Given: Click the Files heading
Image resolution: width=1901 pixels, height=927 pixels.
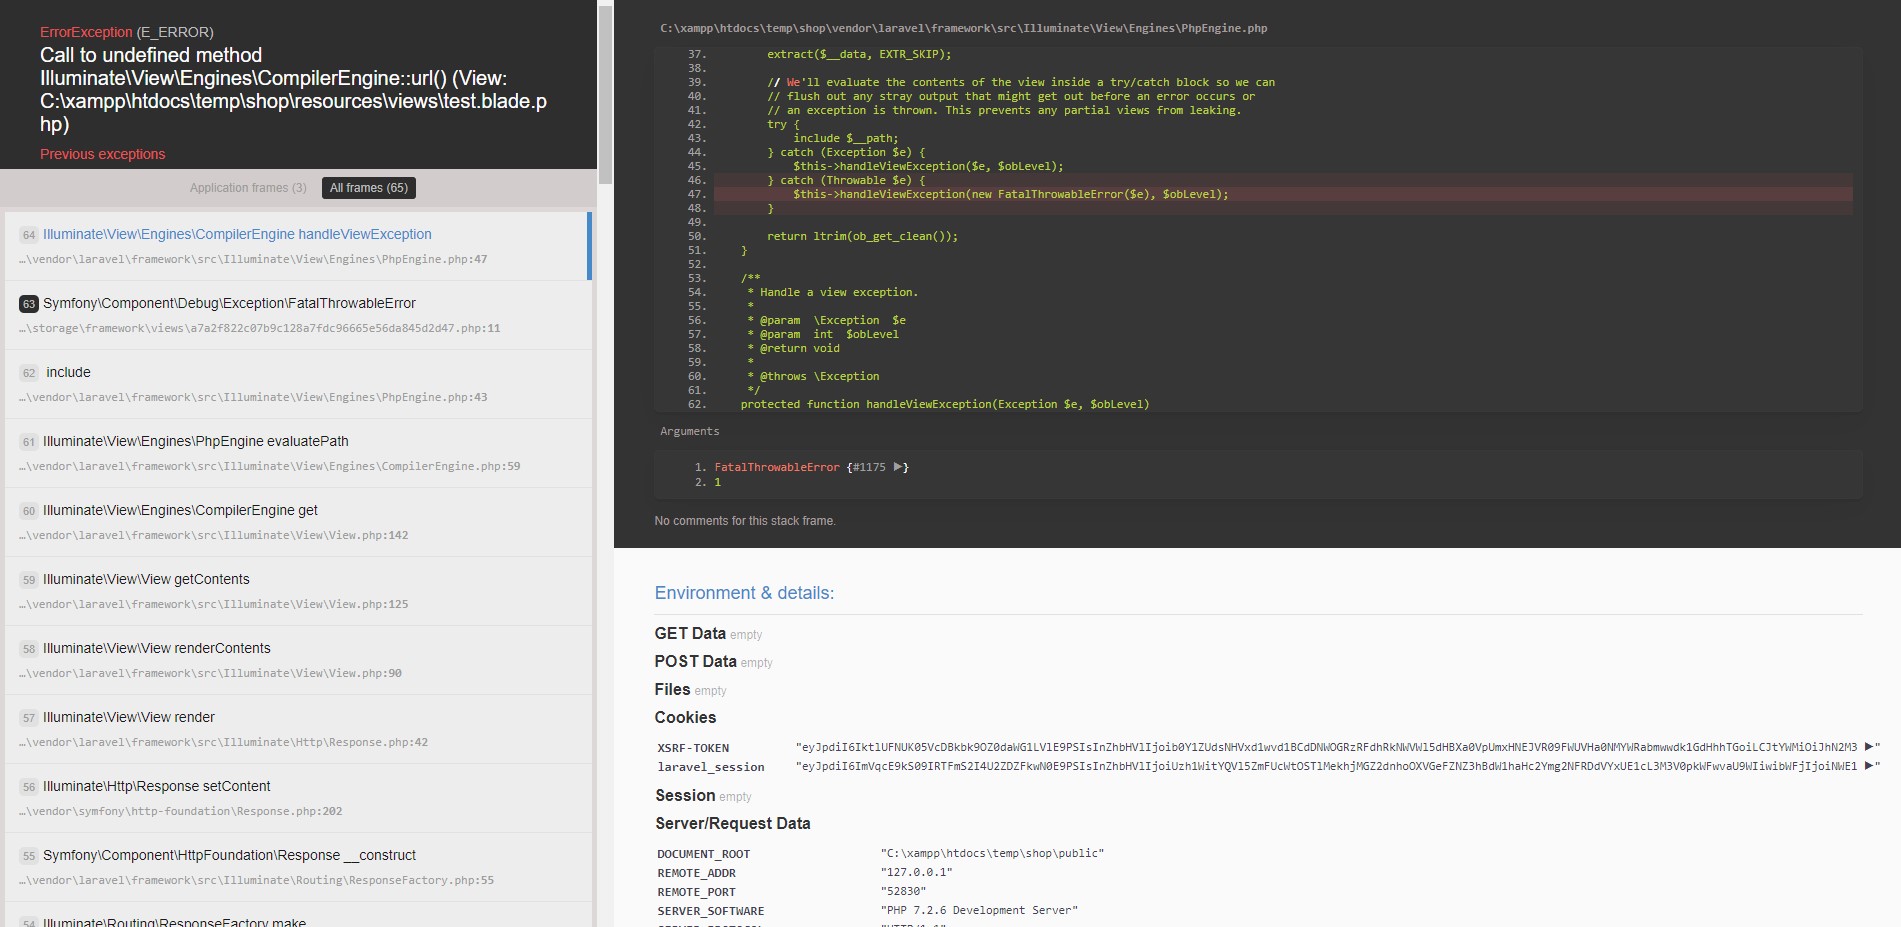Looking at the screenshot, I should point(672,689).
